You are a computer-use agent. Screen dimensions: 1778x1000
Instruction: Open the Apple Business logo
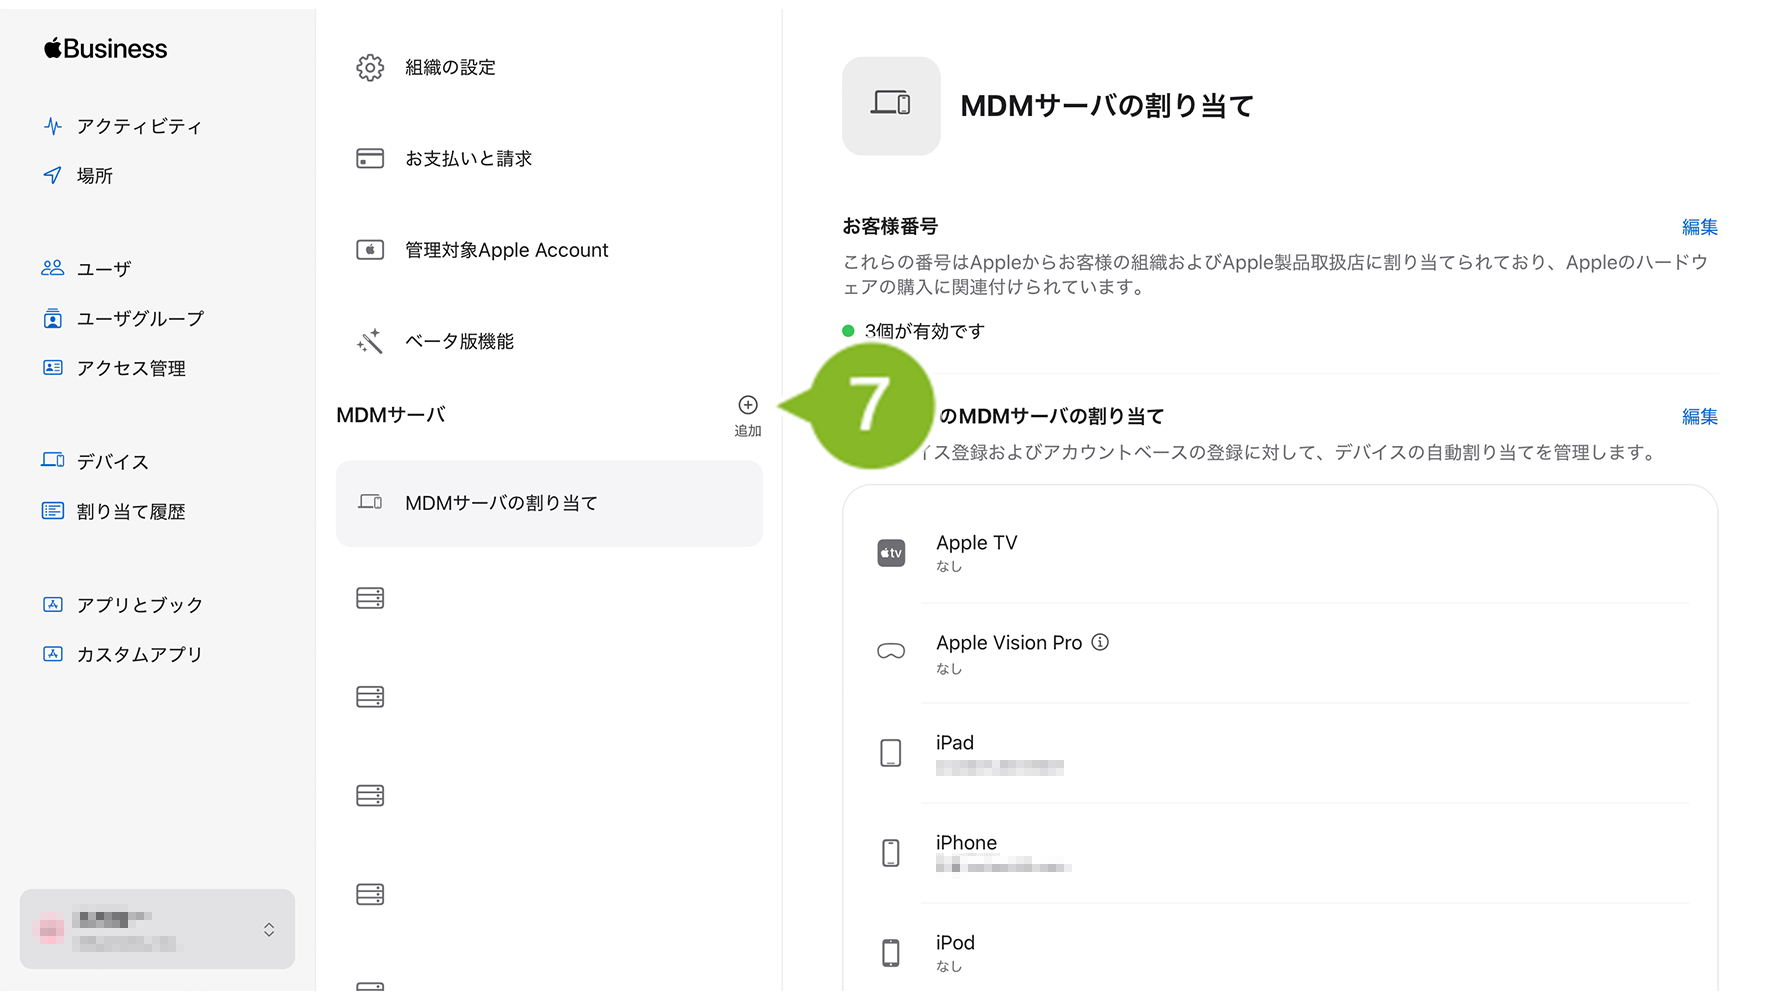tap(105, 48)
